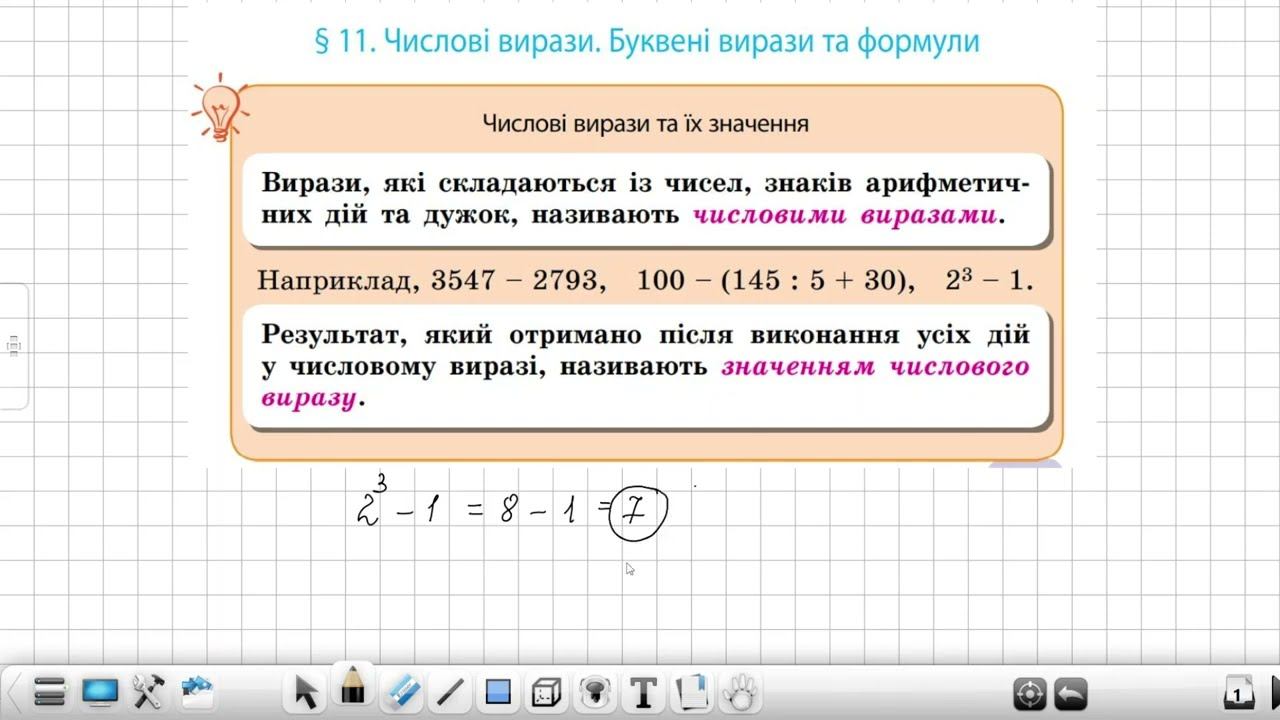Image resolution: width=1280 pixels, height=720 pixels.
Task: Select the eraser tool
Action: point(402,691)
